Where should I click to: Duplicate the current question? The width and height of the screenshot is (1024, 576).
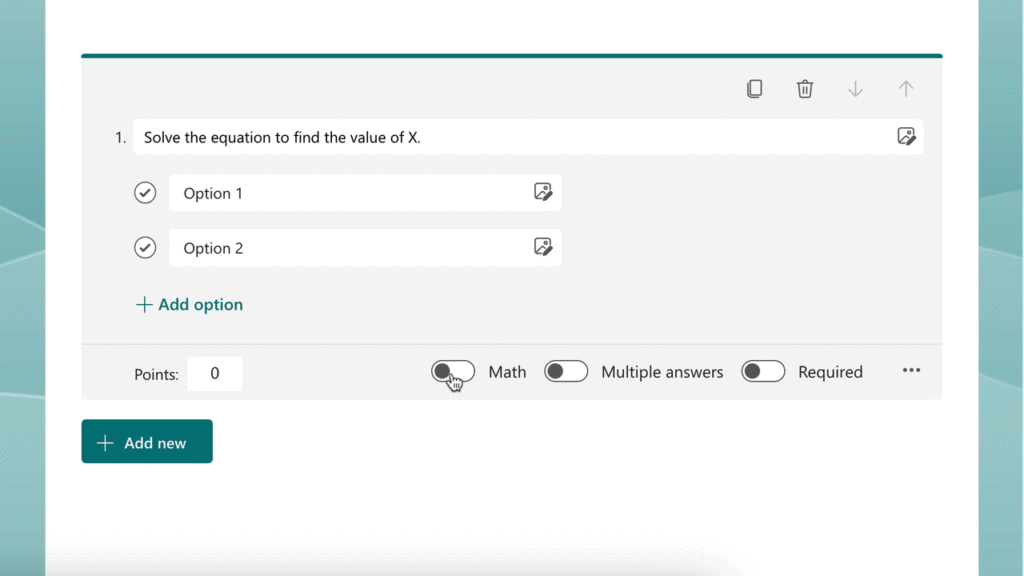[755, 88]
